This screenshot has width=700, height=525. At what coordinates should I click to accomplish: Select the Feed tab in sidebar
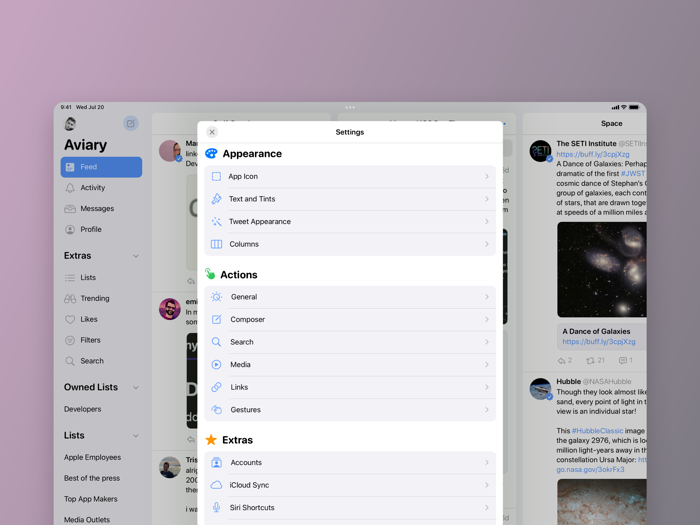coord(101,167)
